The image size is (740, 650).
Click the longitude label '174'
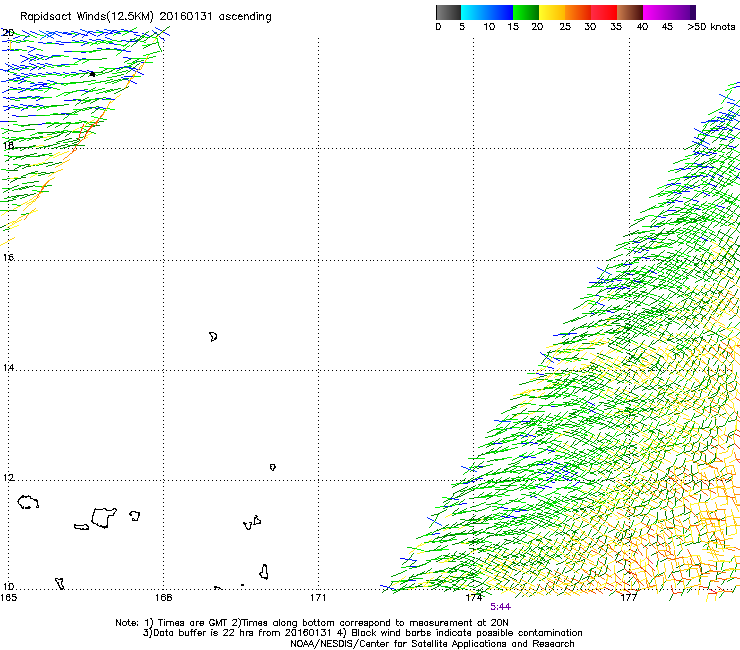(x=473, y=598)
